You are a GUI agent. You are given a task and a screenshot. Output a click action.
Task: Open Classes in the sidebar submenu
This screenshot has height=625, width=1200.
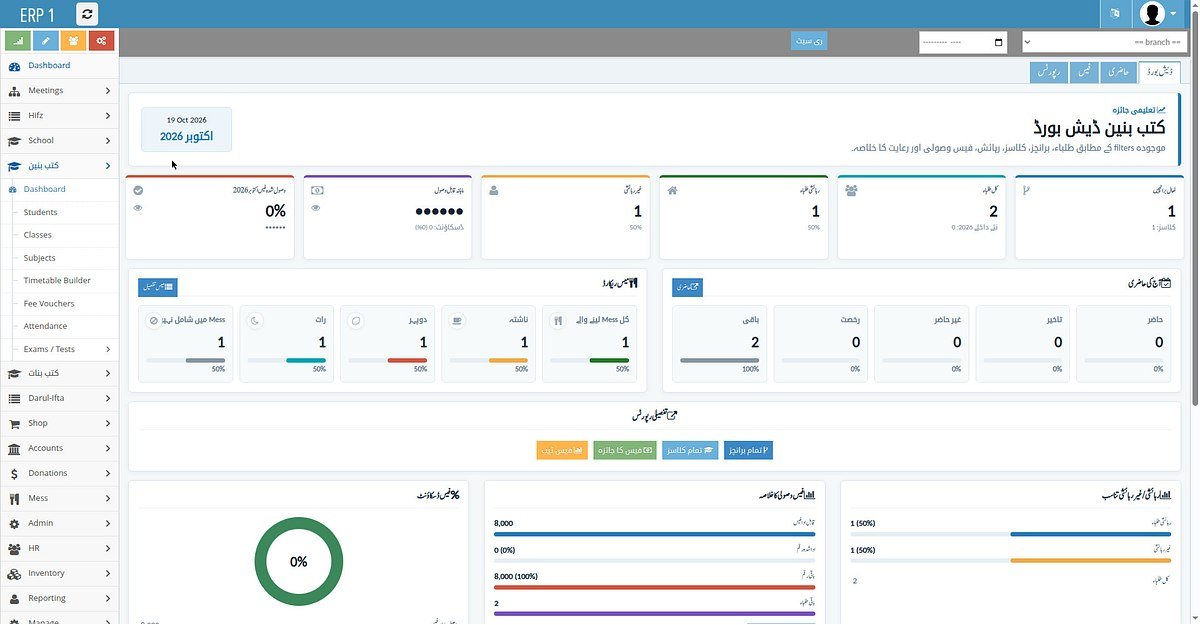click(38, 235)
